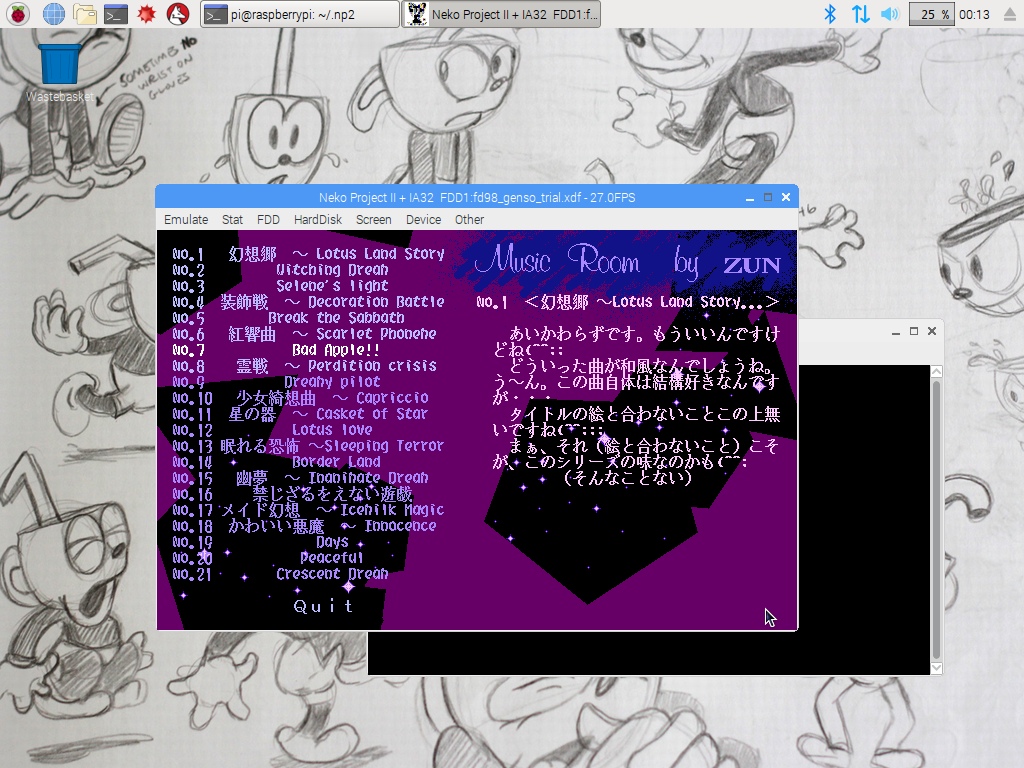Open the Stat menu
Image resolution: width=1024 pixels, height=768 pixels.
(x=232, y=219)
